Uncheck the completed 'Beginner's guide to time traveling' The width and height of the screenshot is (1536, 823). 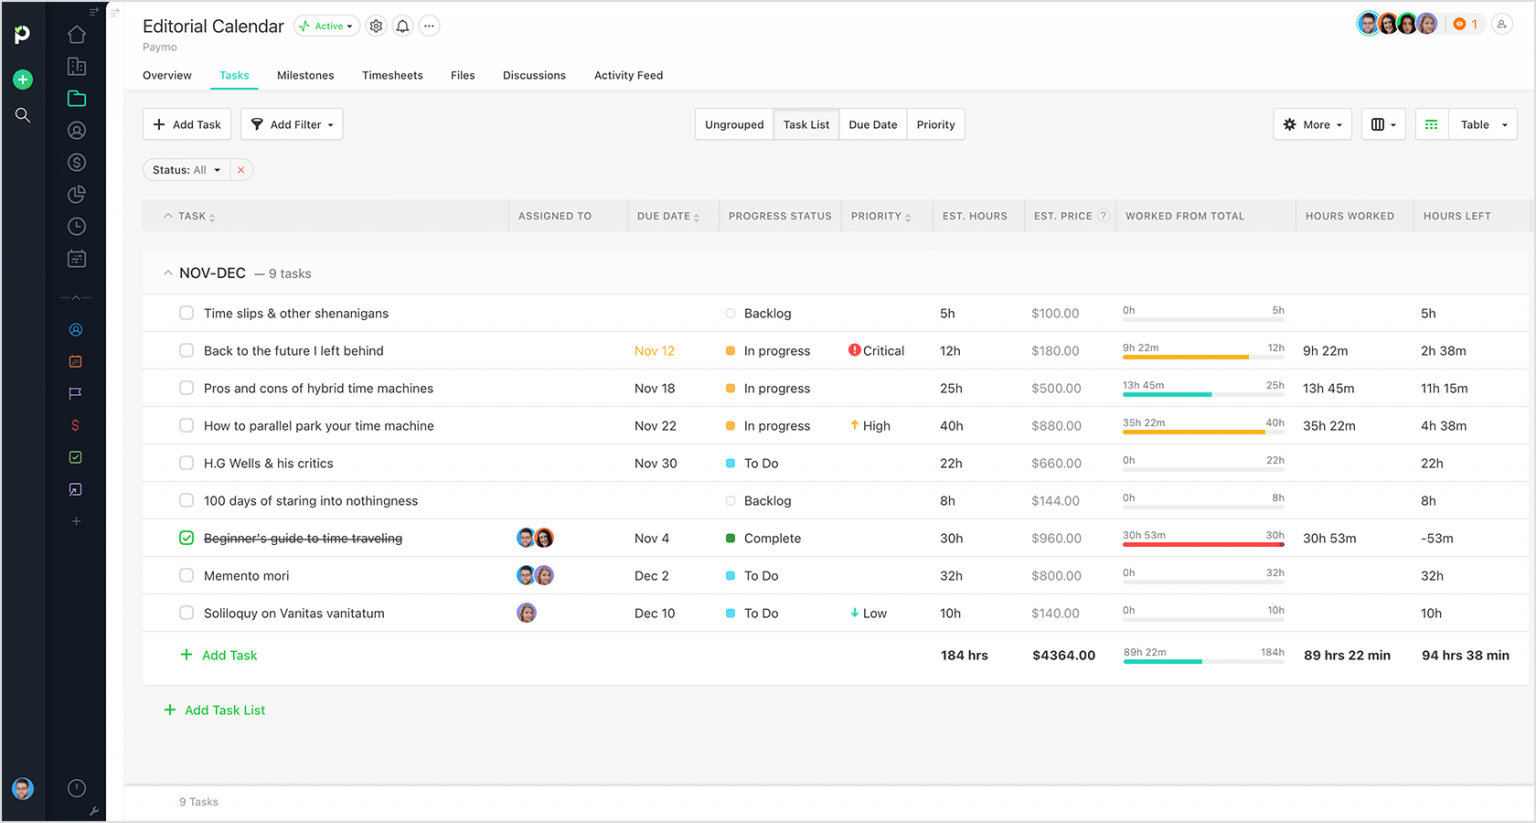click(186, 538)
